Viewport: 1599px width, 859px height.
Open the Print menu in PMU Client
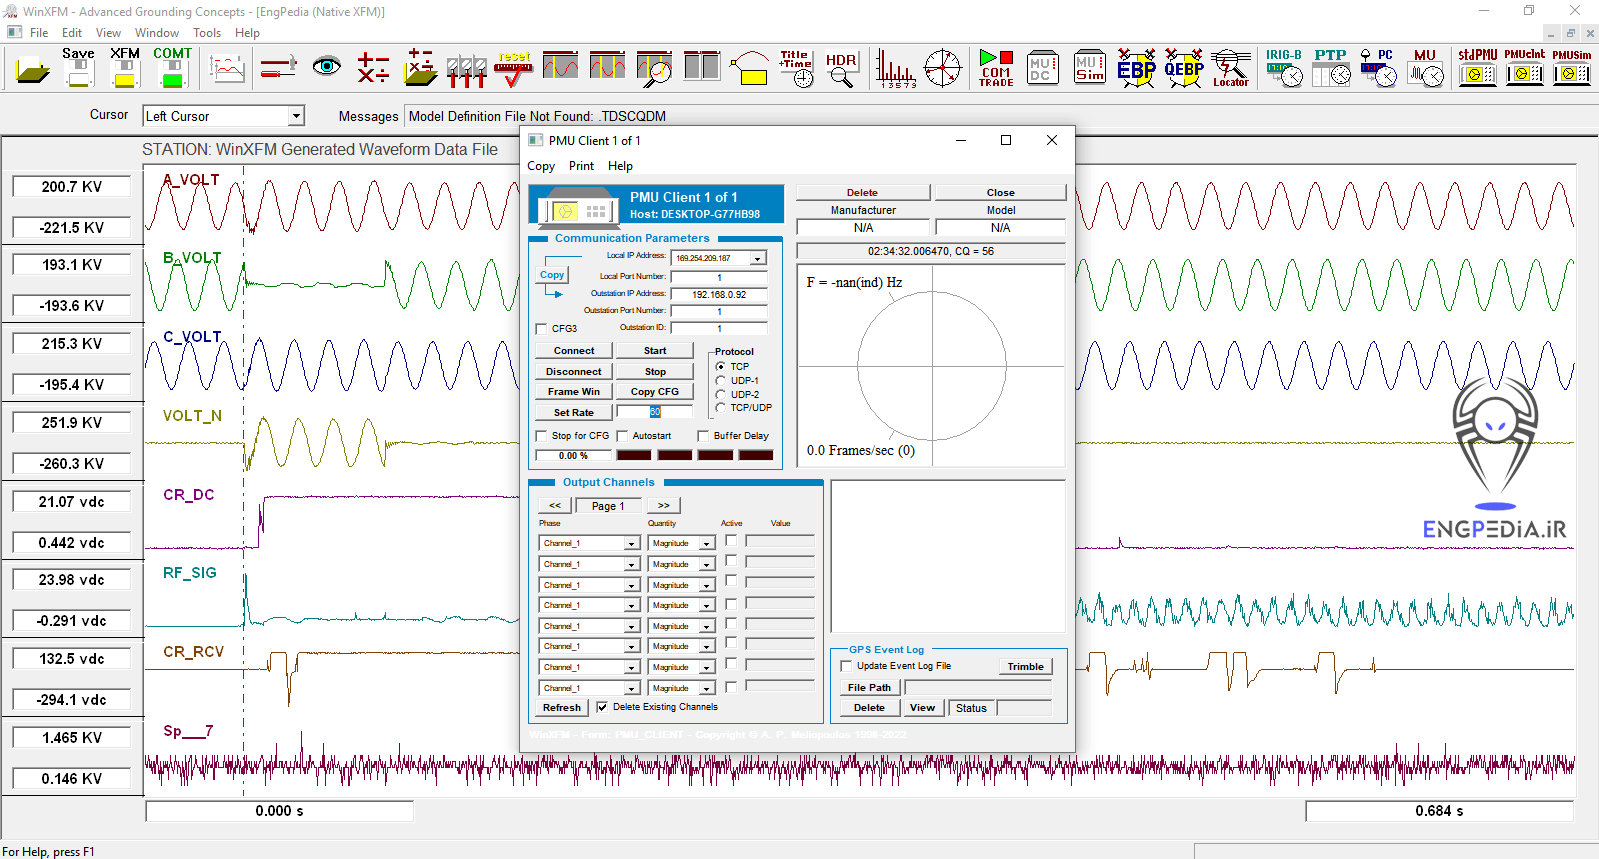[581, 166]
